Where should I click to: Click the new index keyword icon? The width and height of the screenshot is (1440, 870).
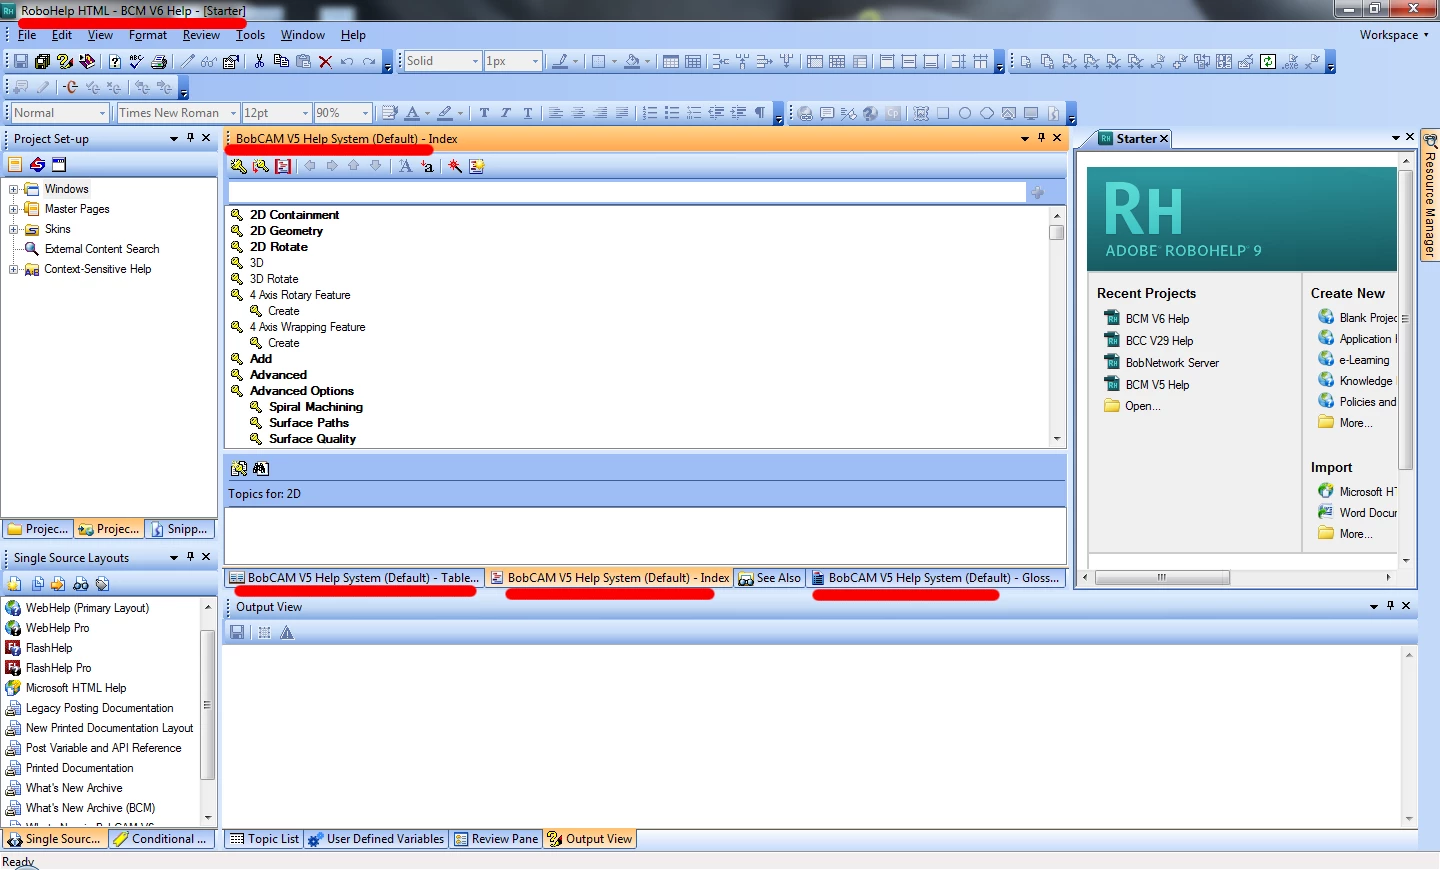(x=238, y=166)
